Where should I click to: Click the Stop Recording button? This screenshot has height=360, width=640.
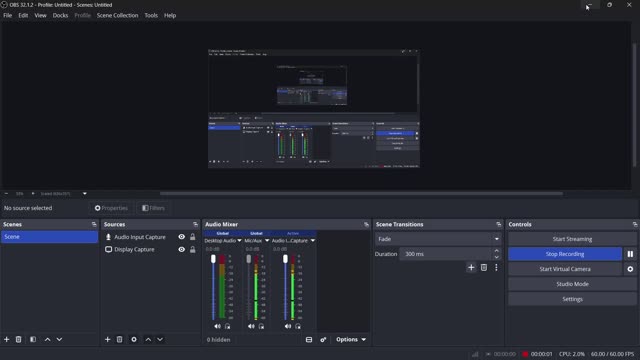point(565,254)
